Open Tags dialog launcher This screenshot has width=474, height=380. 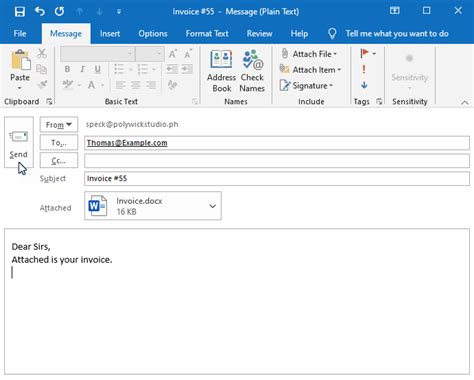coord(379,101)
